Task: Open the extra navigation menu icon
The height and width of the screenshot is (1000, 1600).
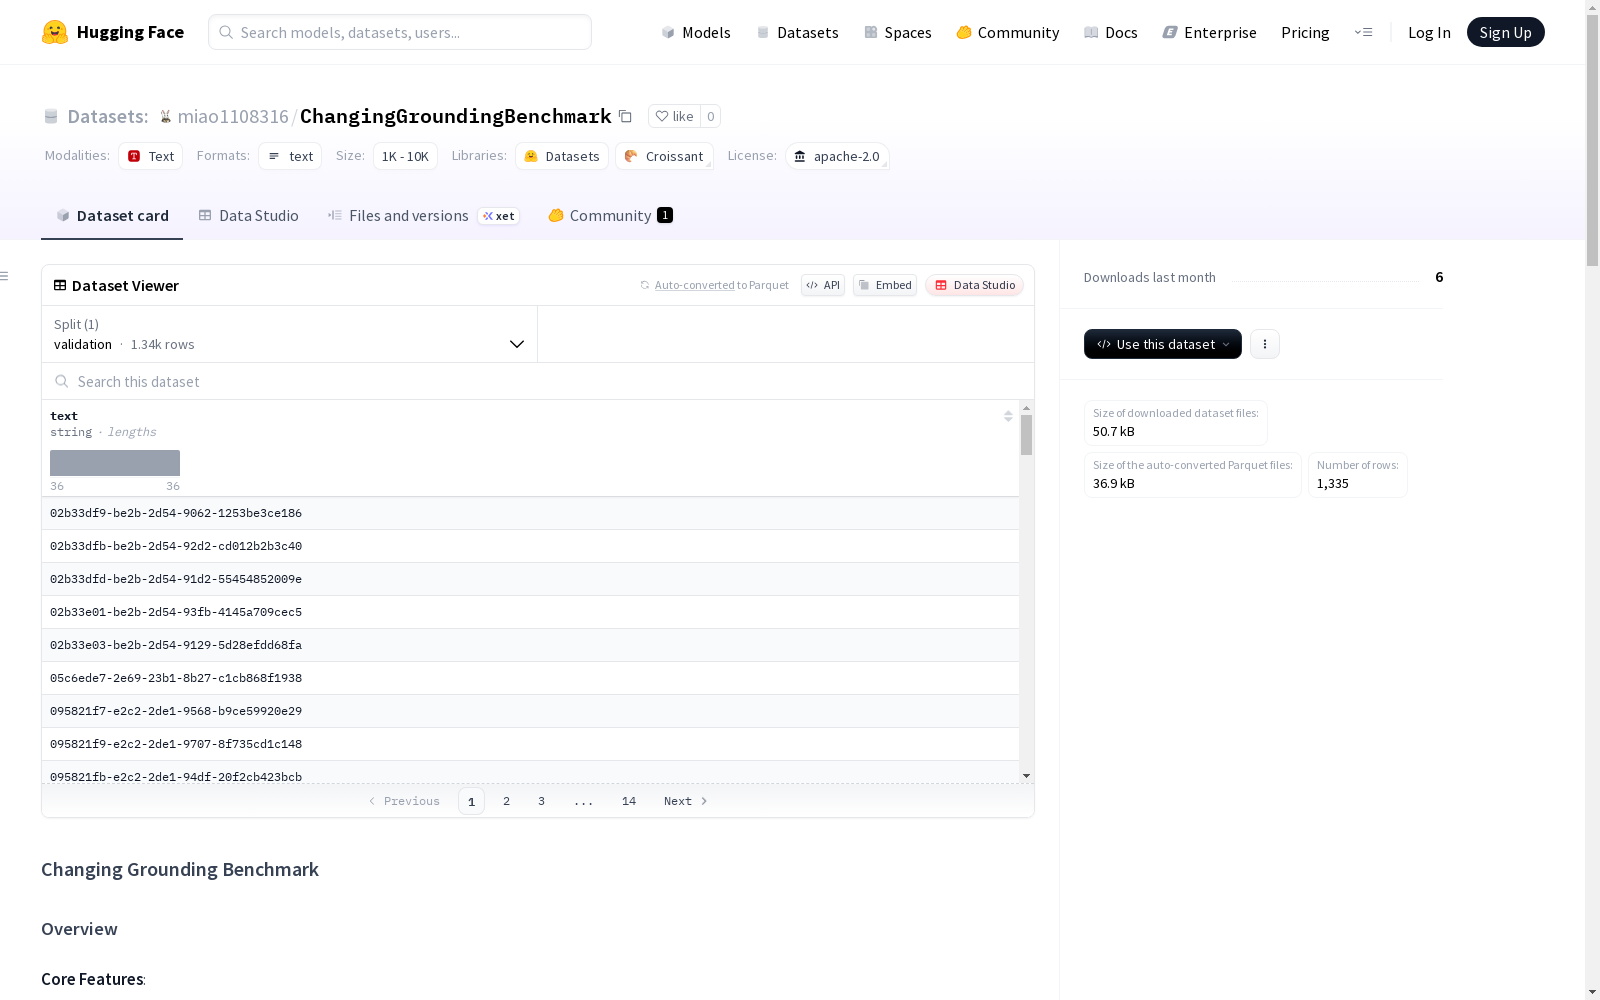Action: pos(1363,32)
